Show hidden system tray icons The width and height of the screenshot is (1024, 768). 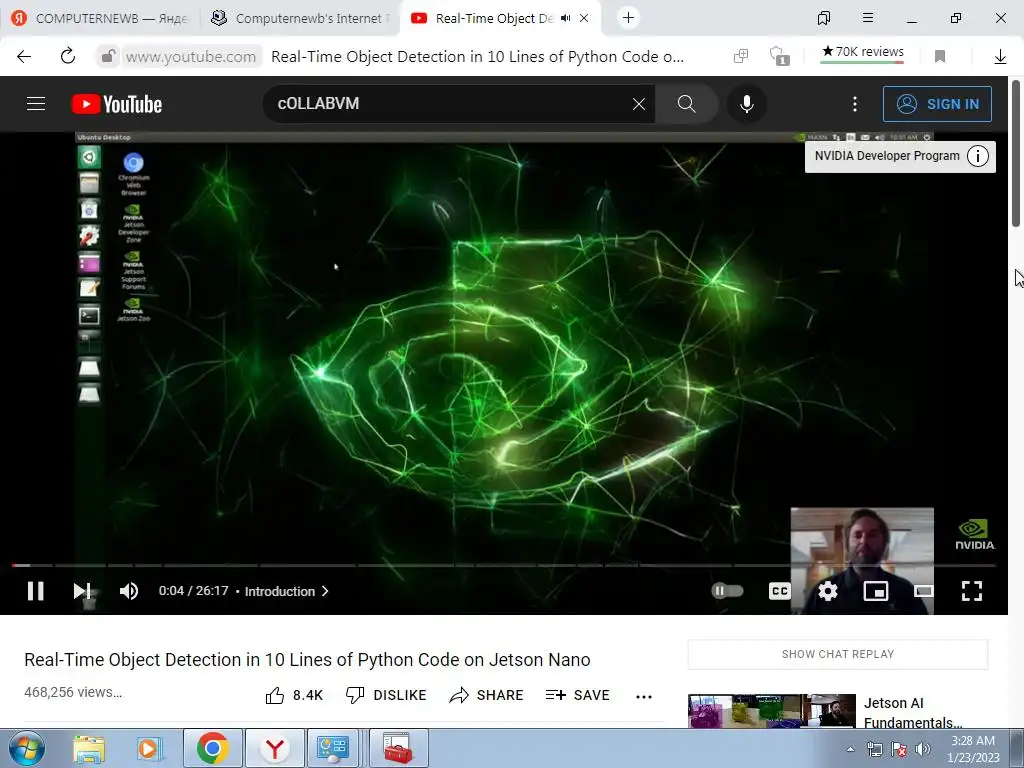(850, 749)
